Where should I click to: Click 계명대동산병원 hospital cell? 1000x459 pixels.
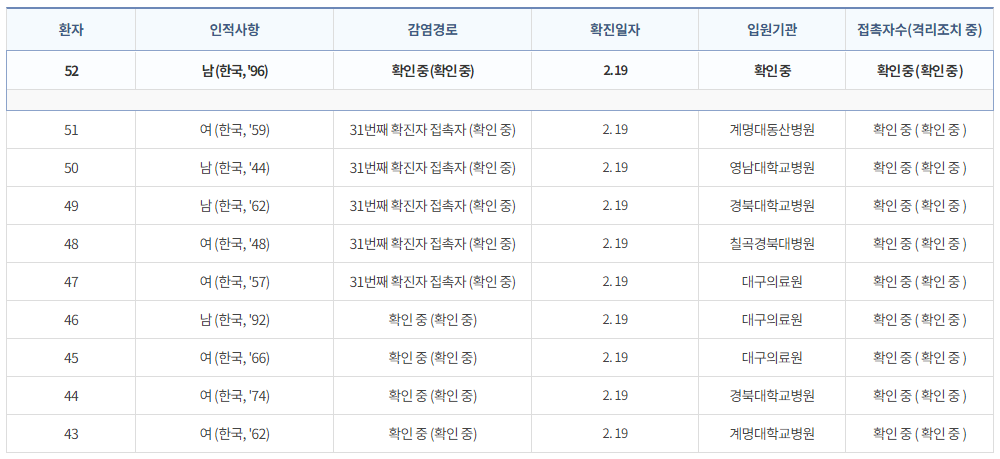pyautogui.click(x=772, y=129)
